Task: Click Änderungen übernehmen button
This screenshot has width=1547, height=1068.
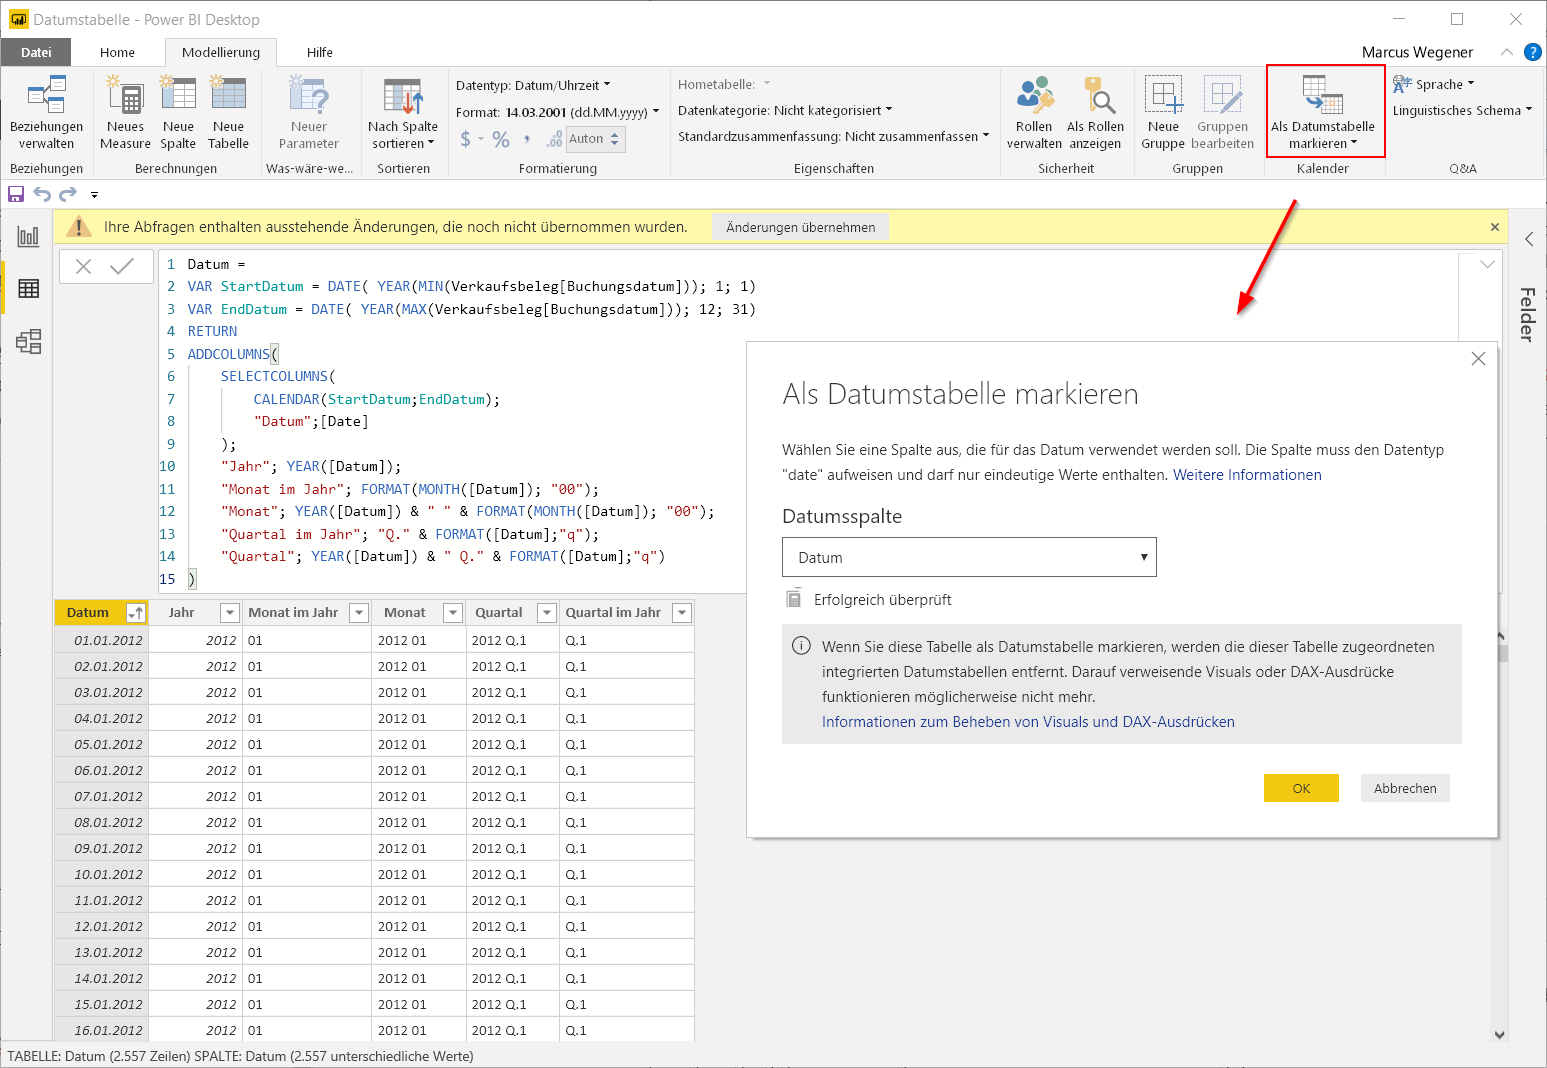Action: click(x=801, y=227)
